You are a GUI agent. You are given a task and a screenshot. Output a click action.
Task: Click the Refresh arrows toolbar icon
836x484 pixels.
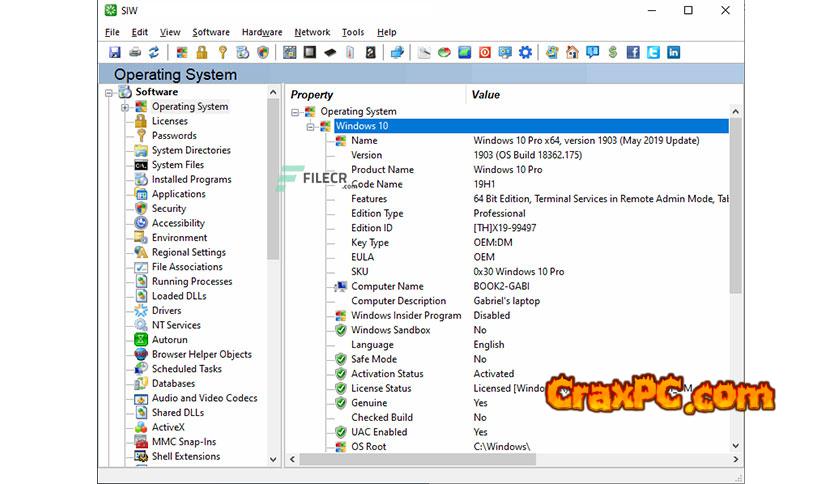pos(154,52)
